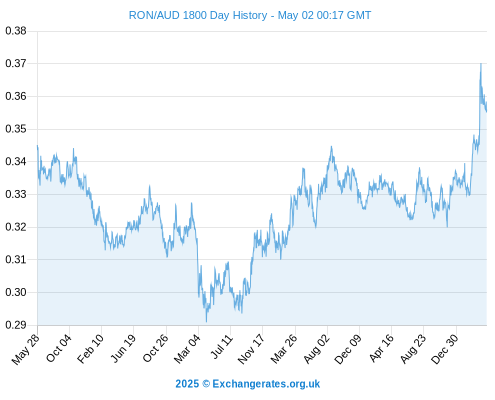Select the May 28 x-axis date label
This screenshot has width=495, height=400.
[26, 349]
